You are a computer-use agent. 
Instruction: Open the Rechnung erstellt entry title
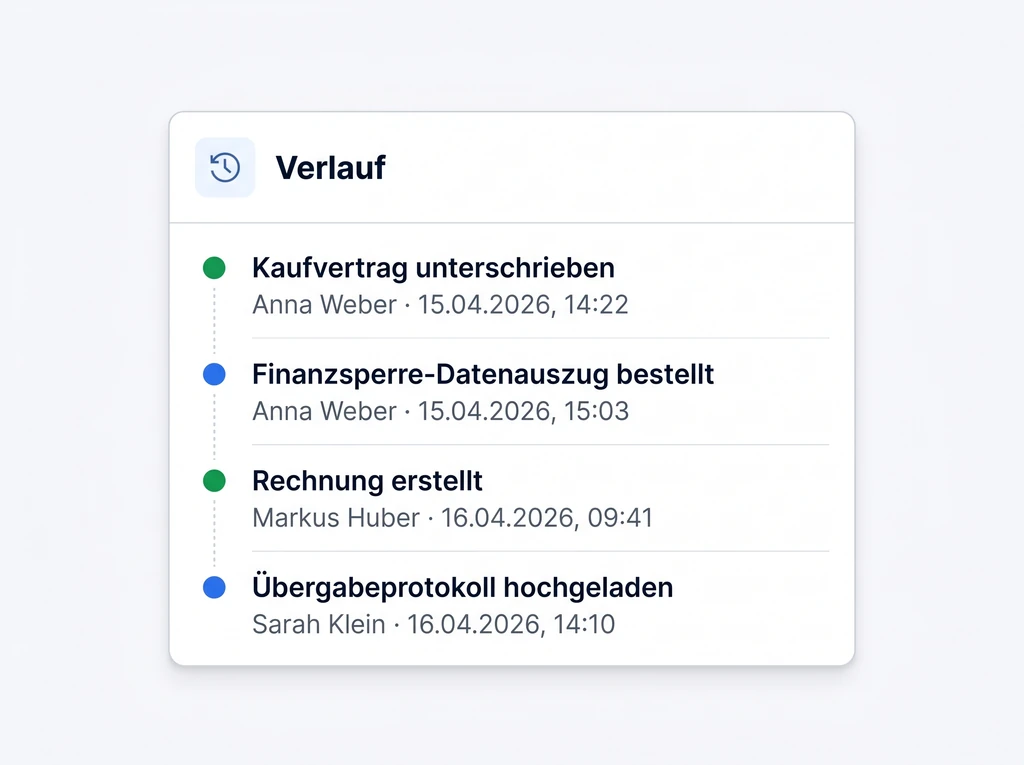pyautogui.click(x=367, y=481)
